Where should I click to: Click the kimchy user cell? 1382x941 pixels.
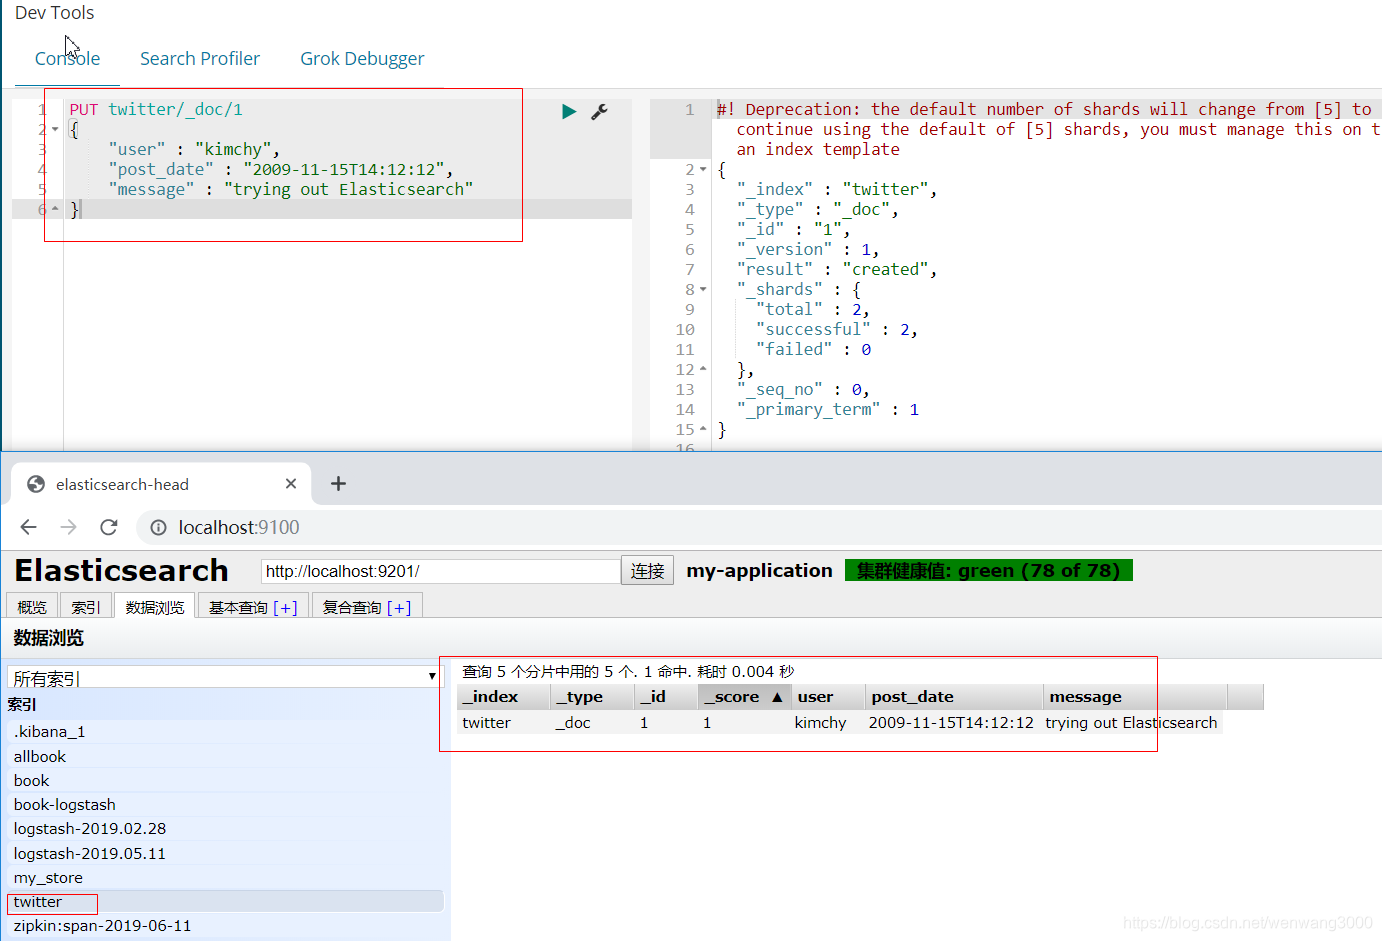pyautogui.click(x=820, y=723)
